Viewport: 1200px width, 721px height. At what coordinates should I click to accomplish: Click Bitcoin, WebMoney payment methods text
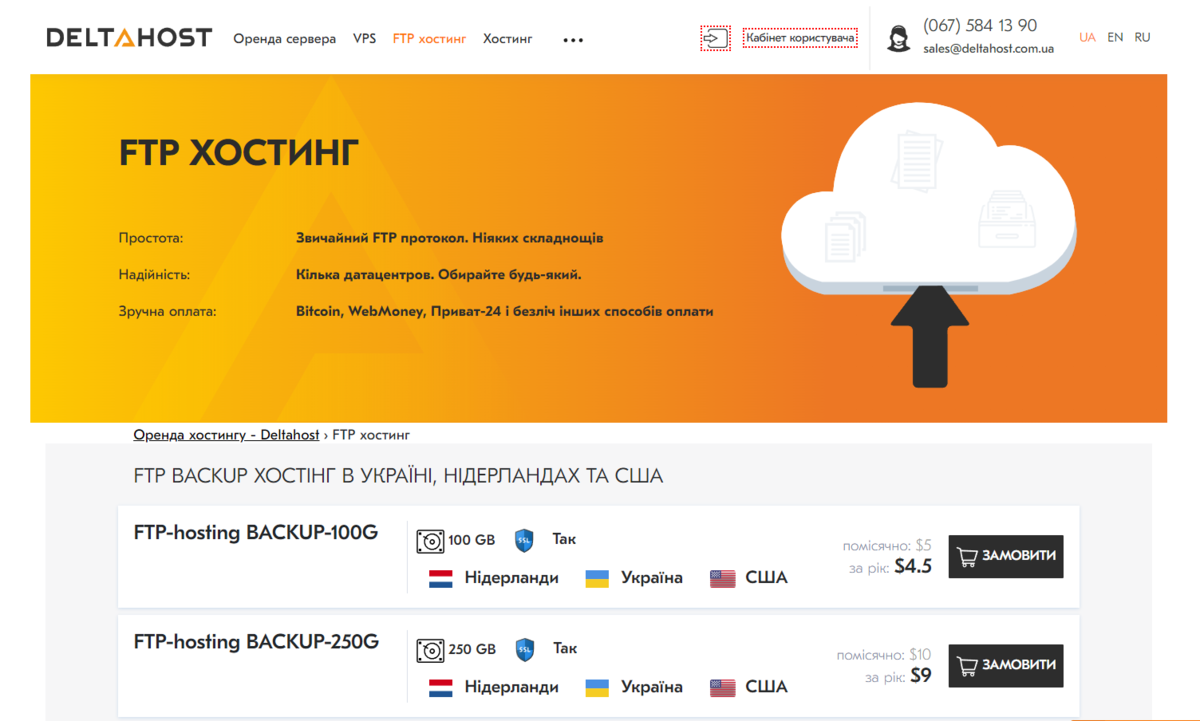(505, 311)
